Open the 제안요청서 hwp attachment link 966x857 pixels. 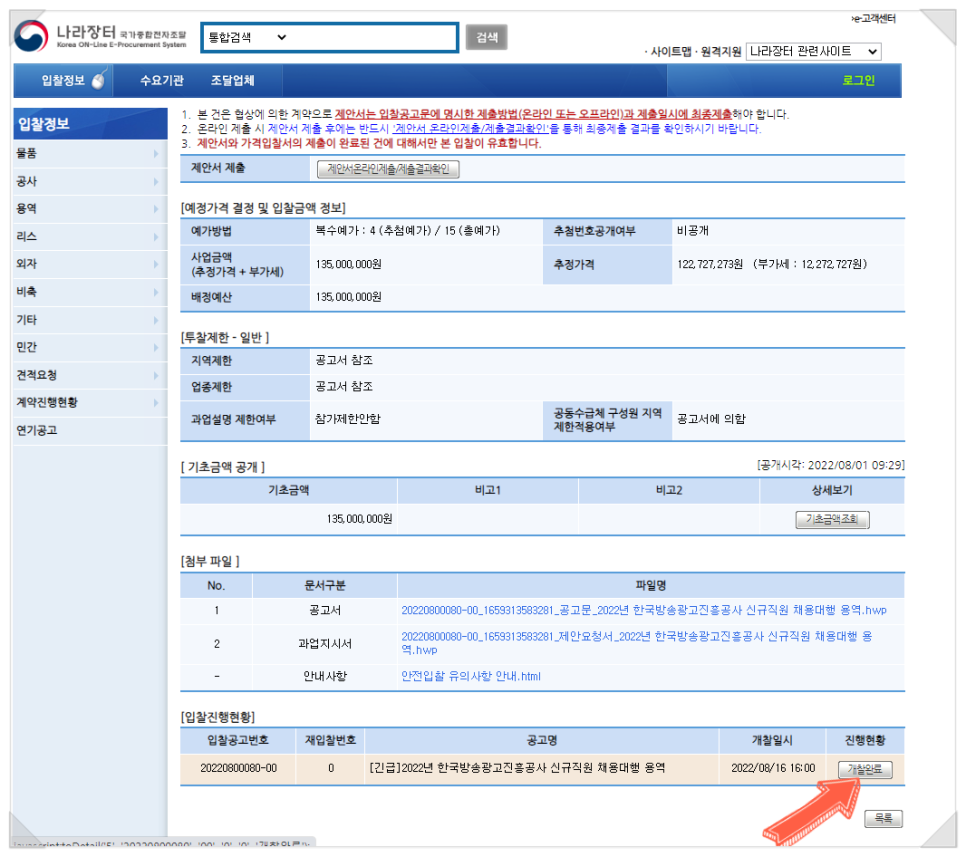(x=636, y=643)
